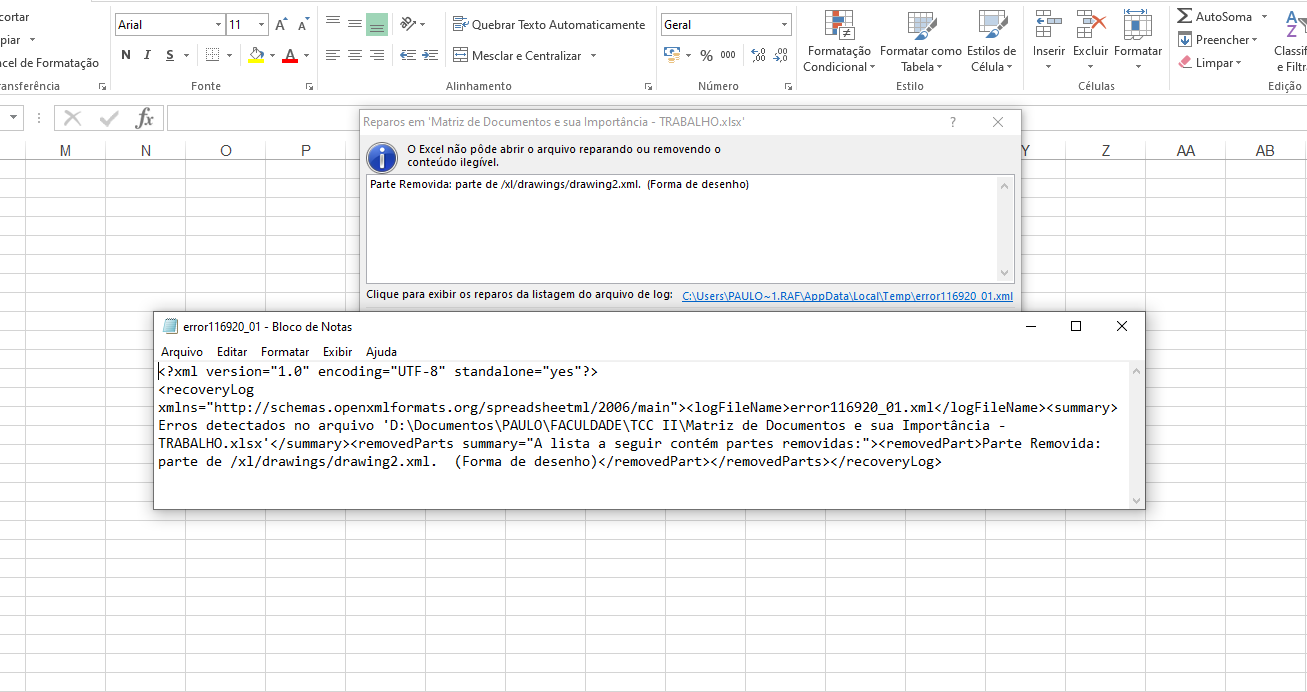The width and height of the screenshot is (1307, 692).
Task: Expand the Geral number format dropdown
Action: click(784, 25)
